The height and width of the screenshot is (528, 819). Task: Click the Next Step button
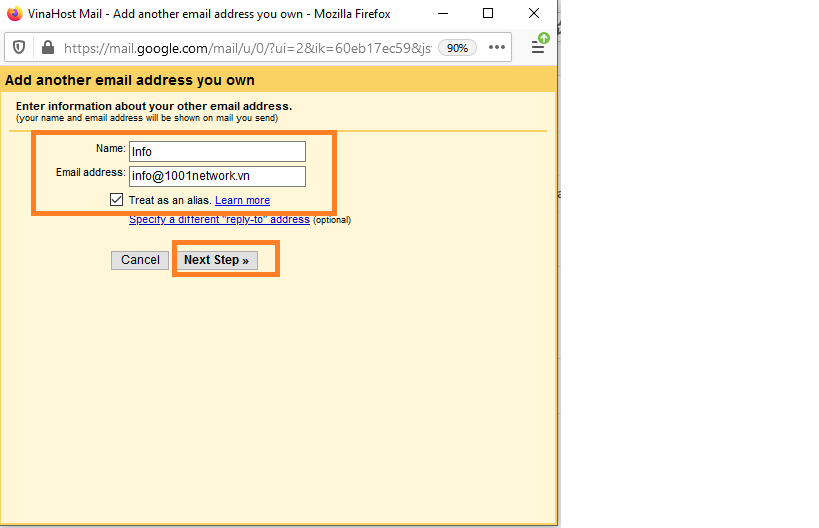click(x=216, y=260)
